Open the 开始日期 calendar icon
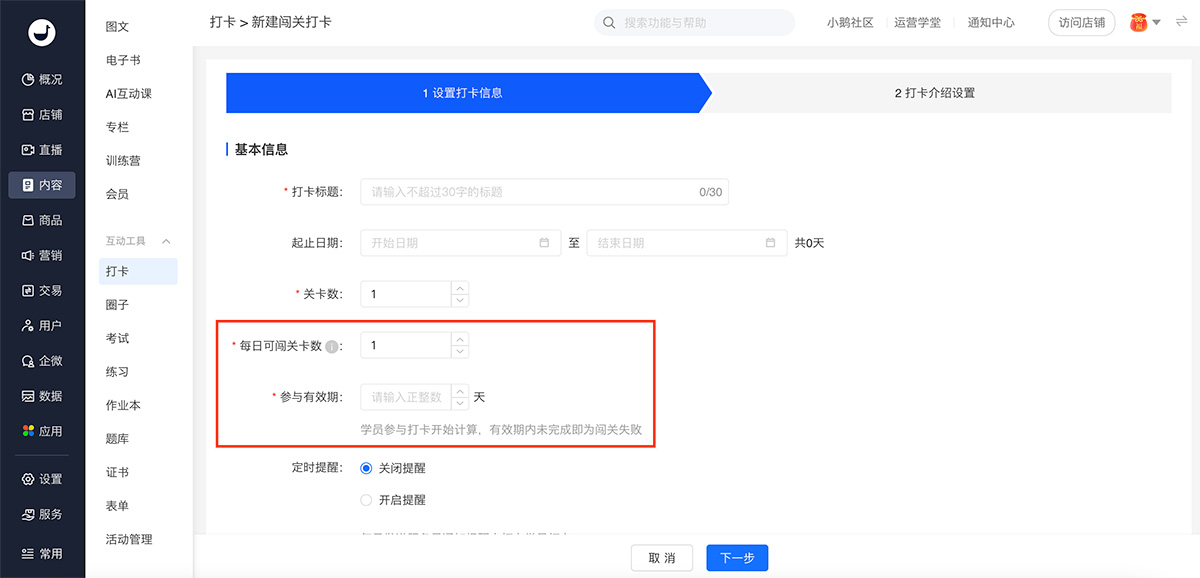The image size is (1200, 578). tap(544, 243)
